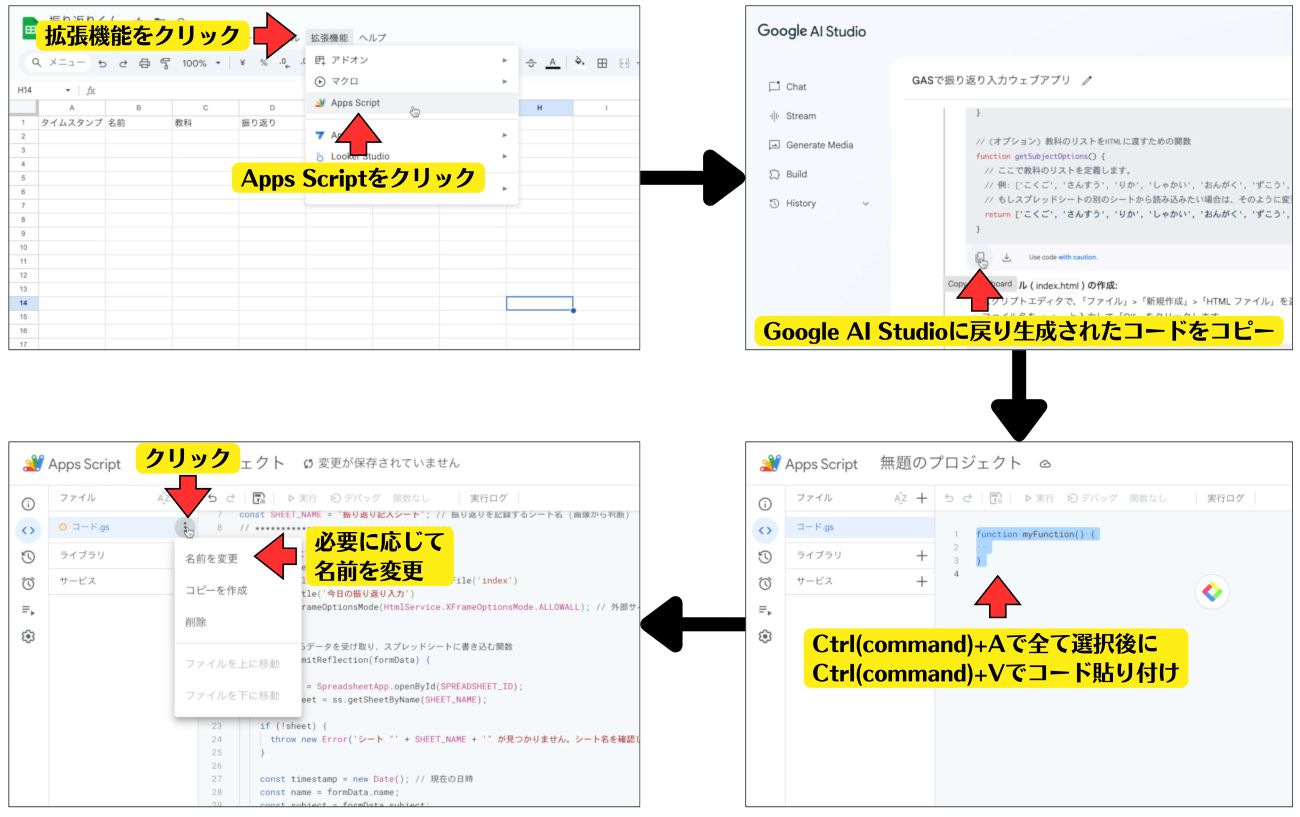This screenshot has height=817, width=1300.
Task: Select the cell containing 名前
Action: 138,122
